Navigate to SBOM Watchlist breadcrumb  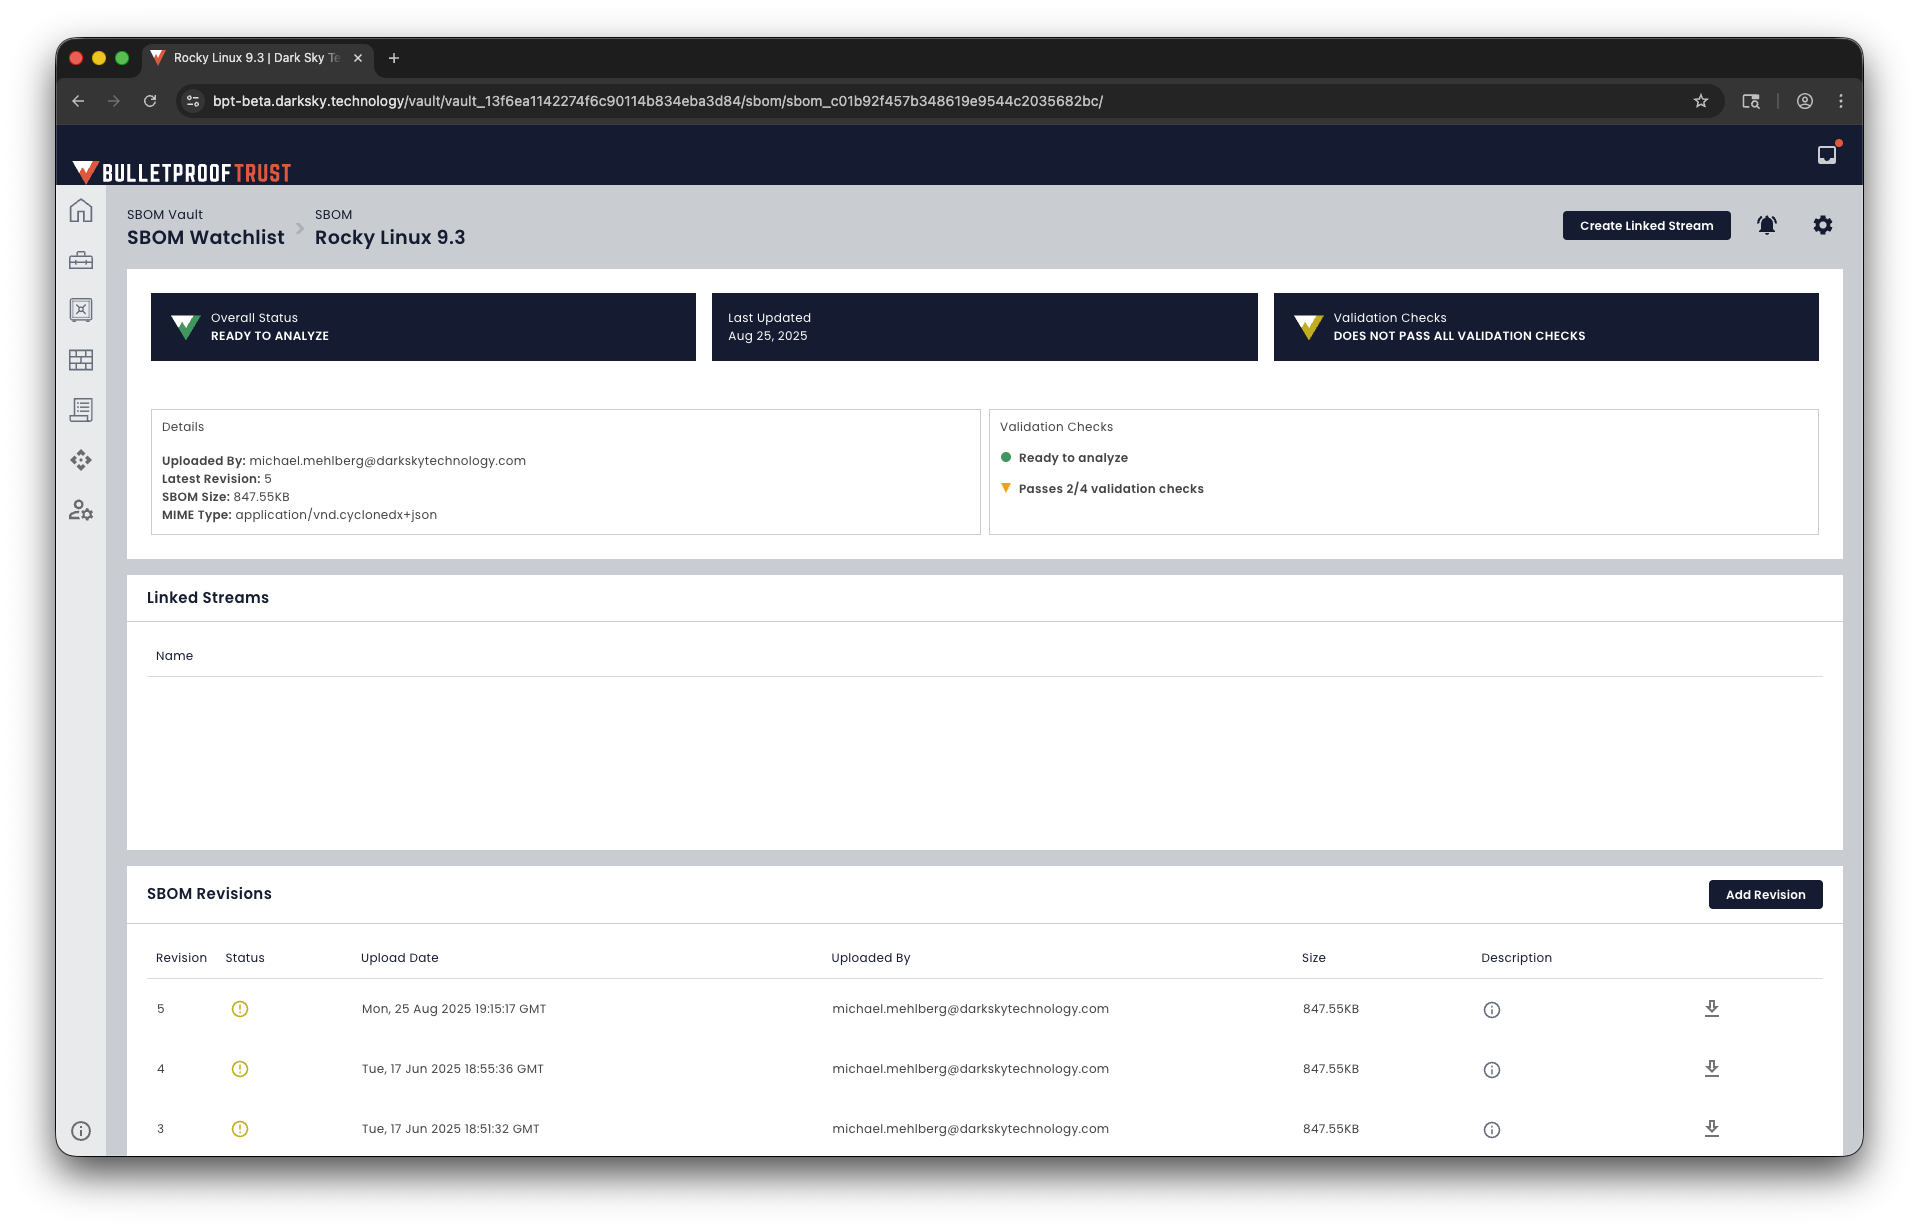click(205, 238)
